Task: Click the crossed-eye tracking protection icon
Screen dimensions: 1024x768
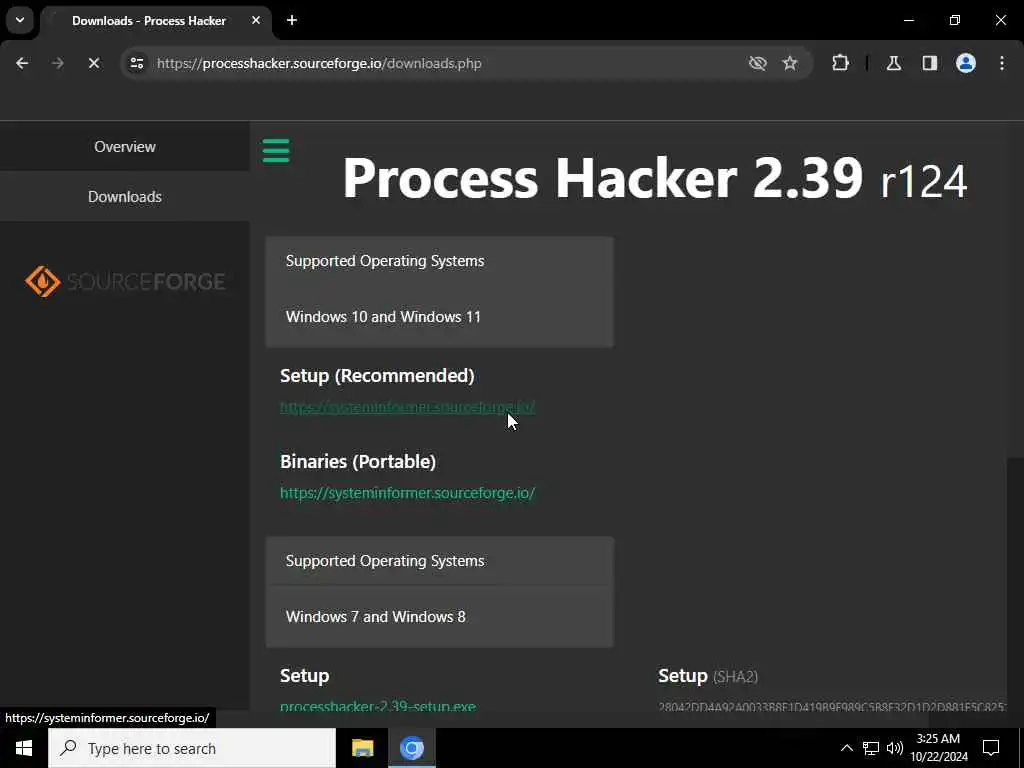Action: [x=758, y=63]
